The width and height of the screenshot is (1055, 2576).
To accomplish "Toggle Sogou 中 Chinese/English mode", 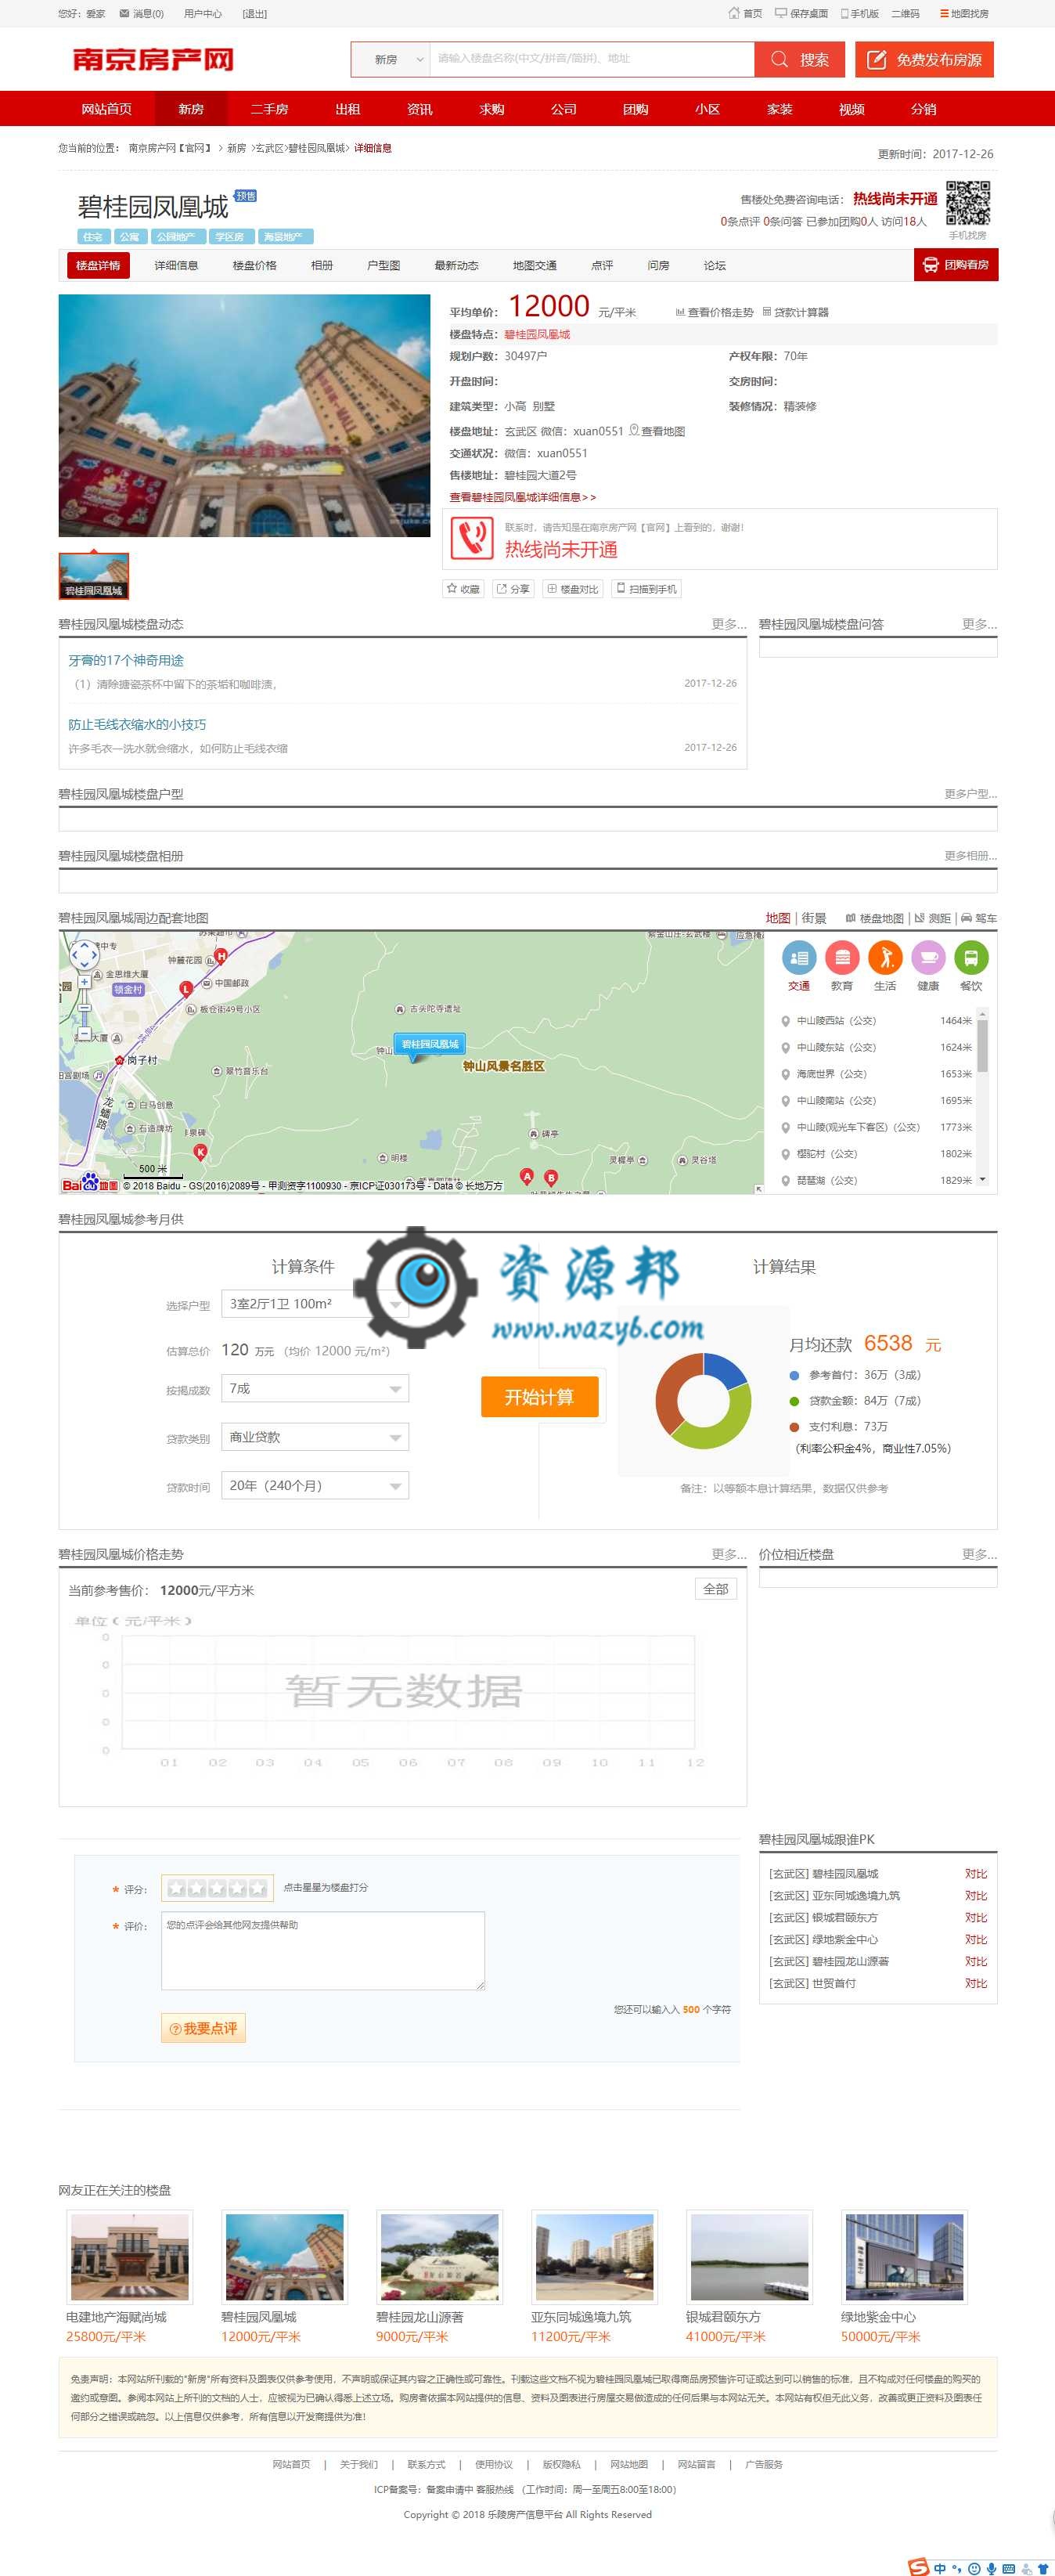I will point(940,2569).
